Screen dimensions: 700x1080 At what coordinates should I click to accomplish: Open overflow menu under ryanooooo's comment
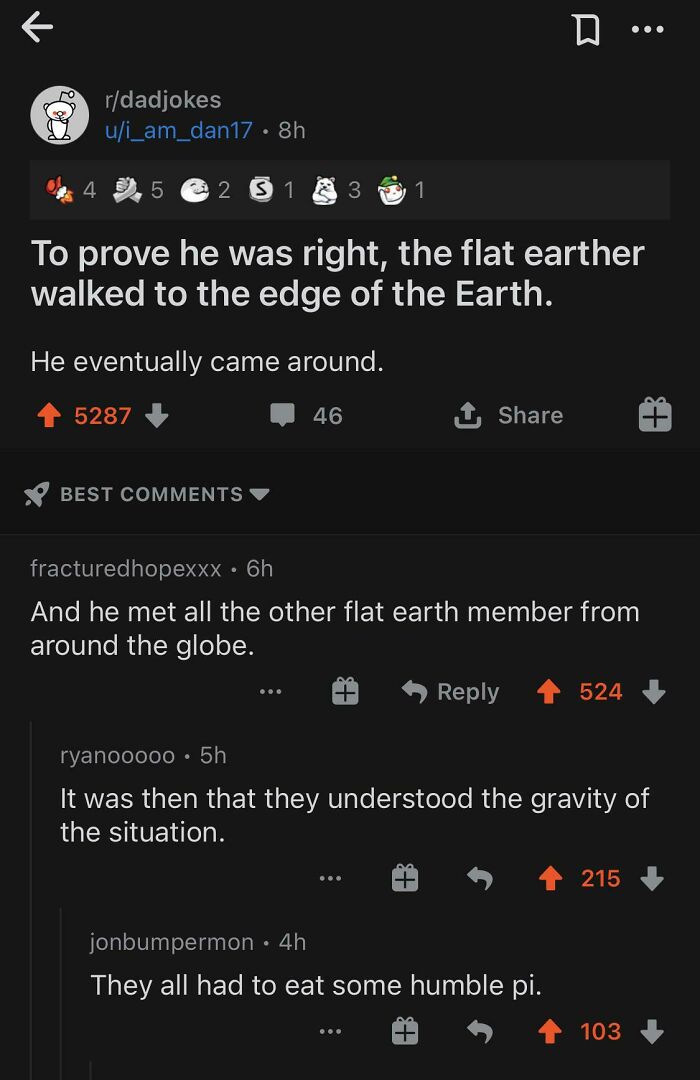coord(331,878)
